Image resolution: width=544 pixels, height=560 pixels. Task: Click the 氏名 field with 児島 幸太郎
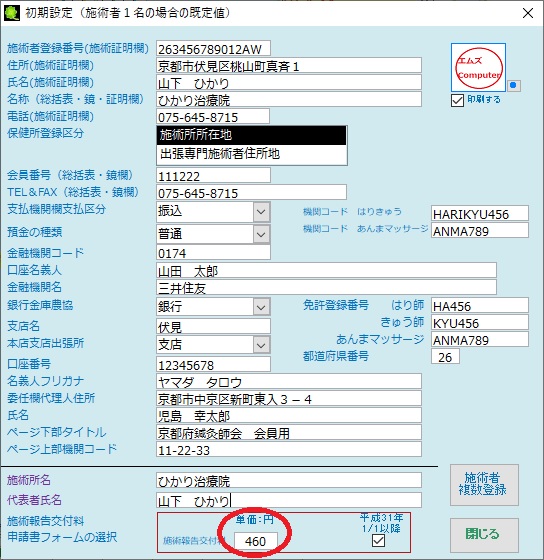(x=289, y=415)
